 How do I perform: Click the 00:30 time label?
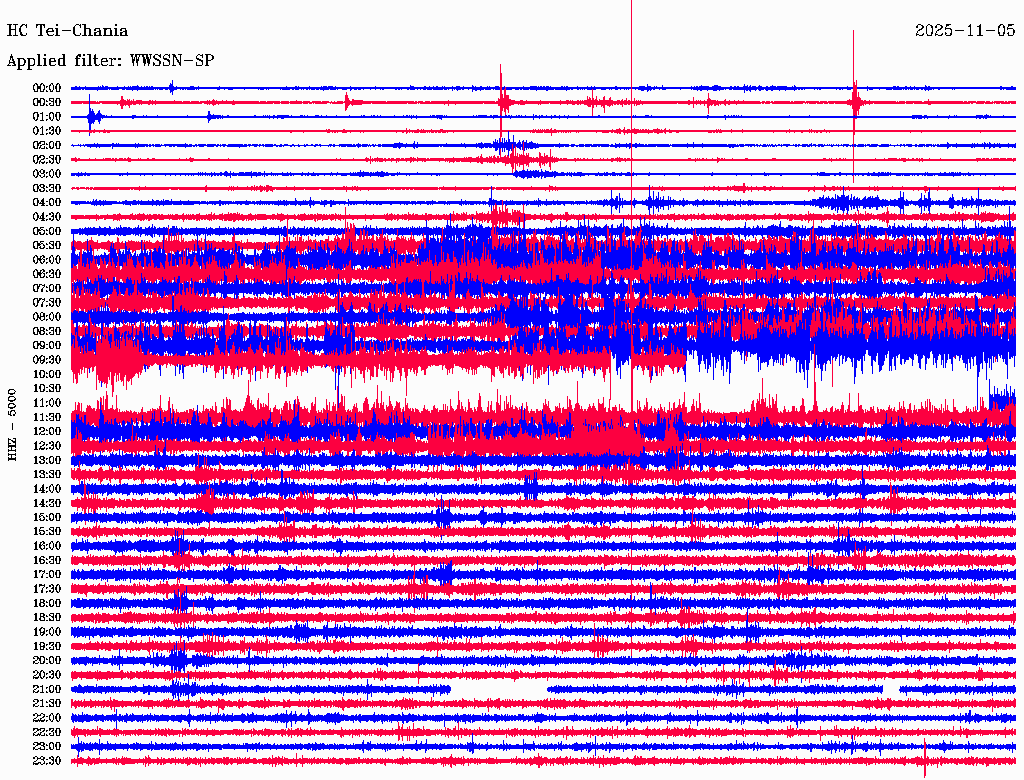point(47,102)
